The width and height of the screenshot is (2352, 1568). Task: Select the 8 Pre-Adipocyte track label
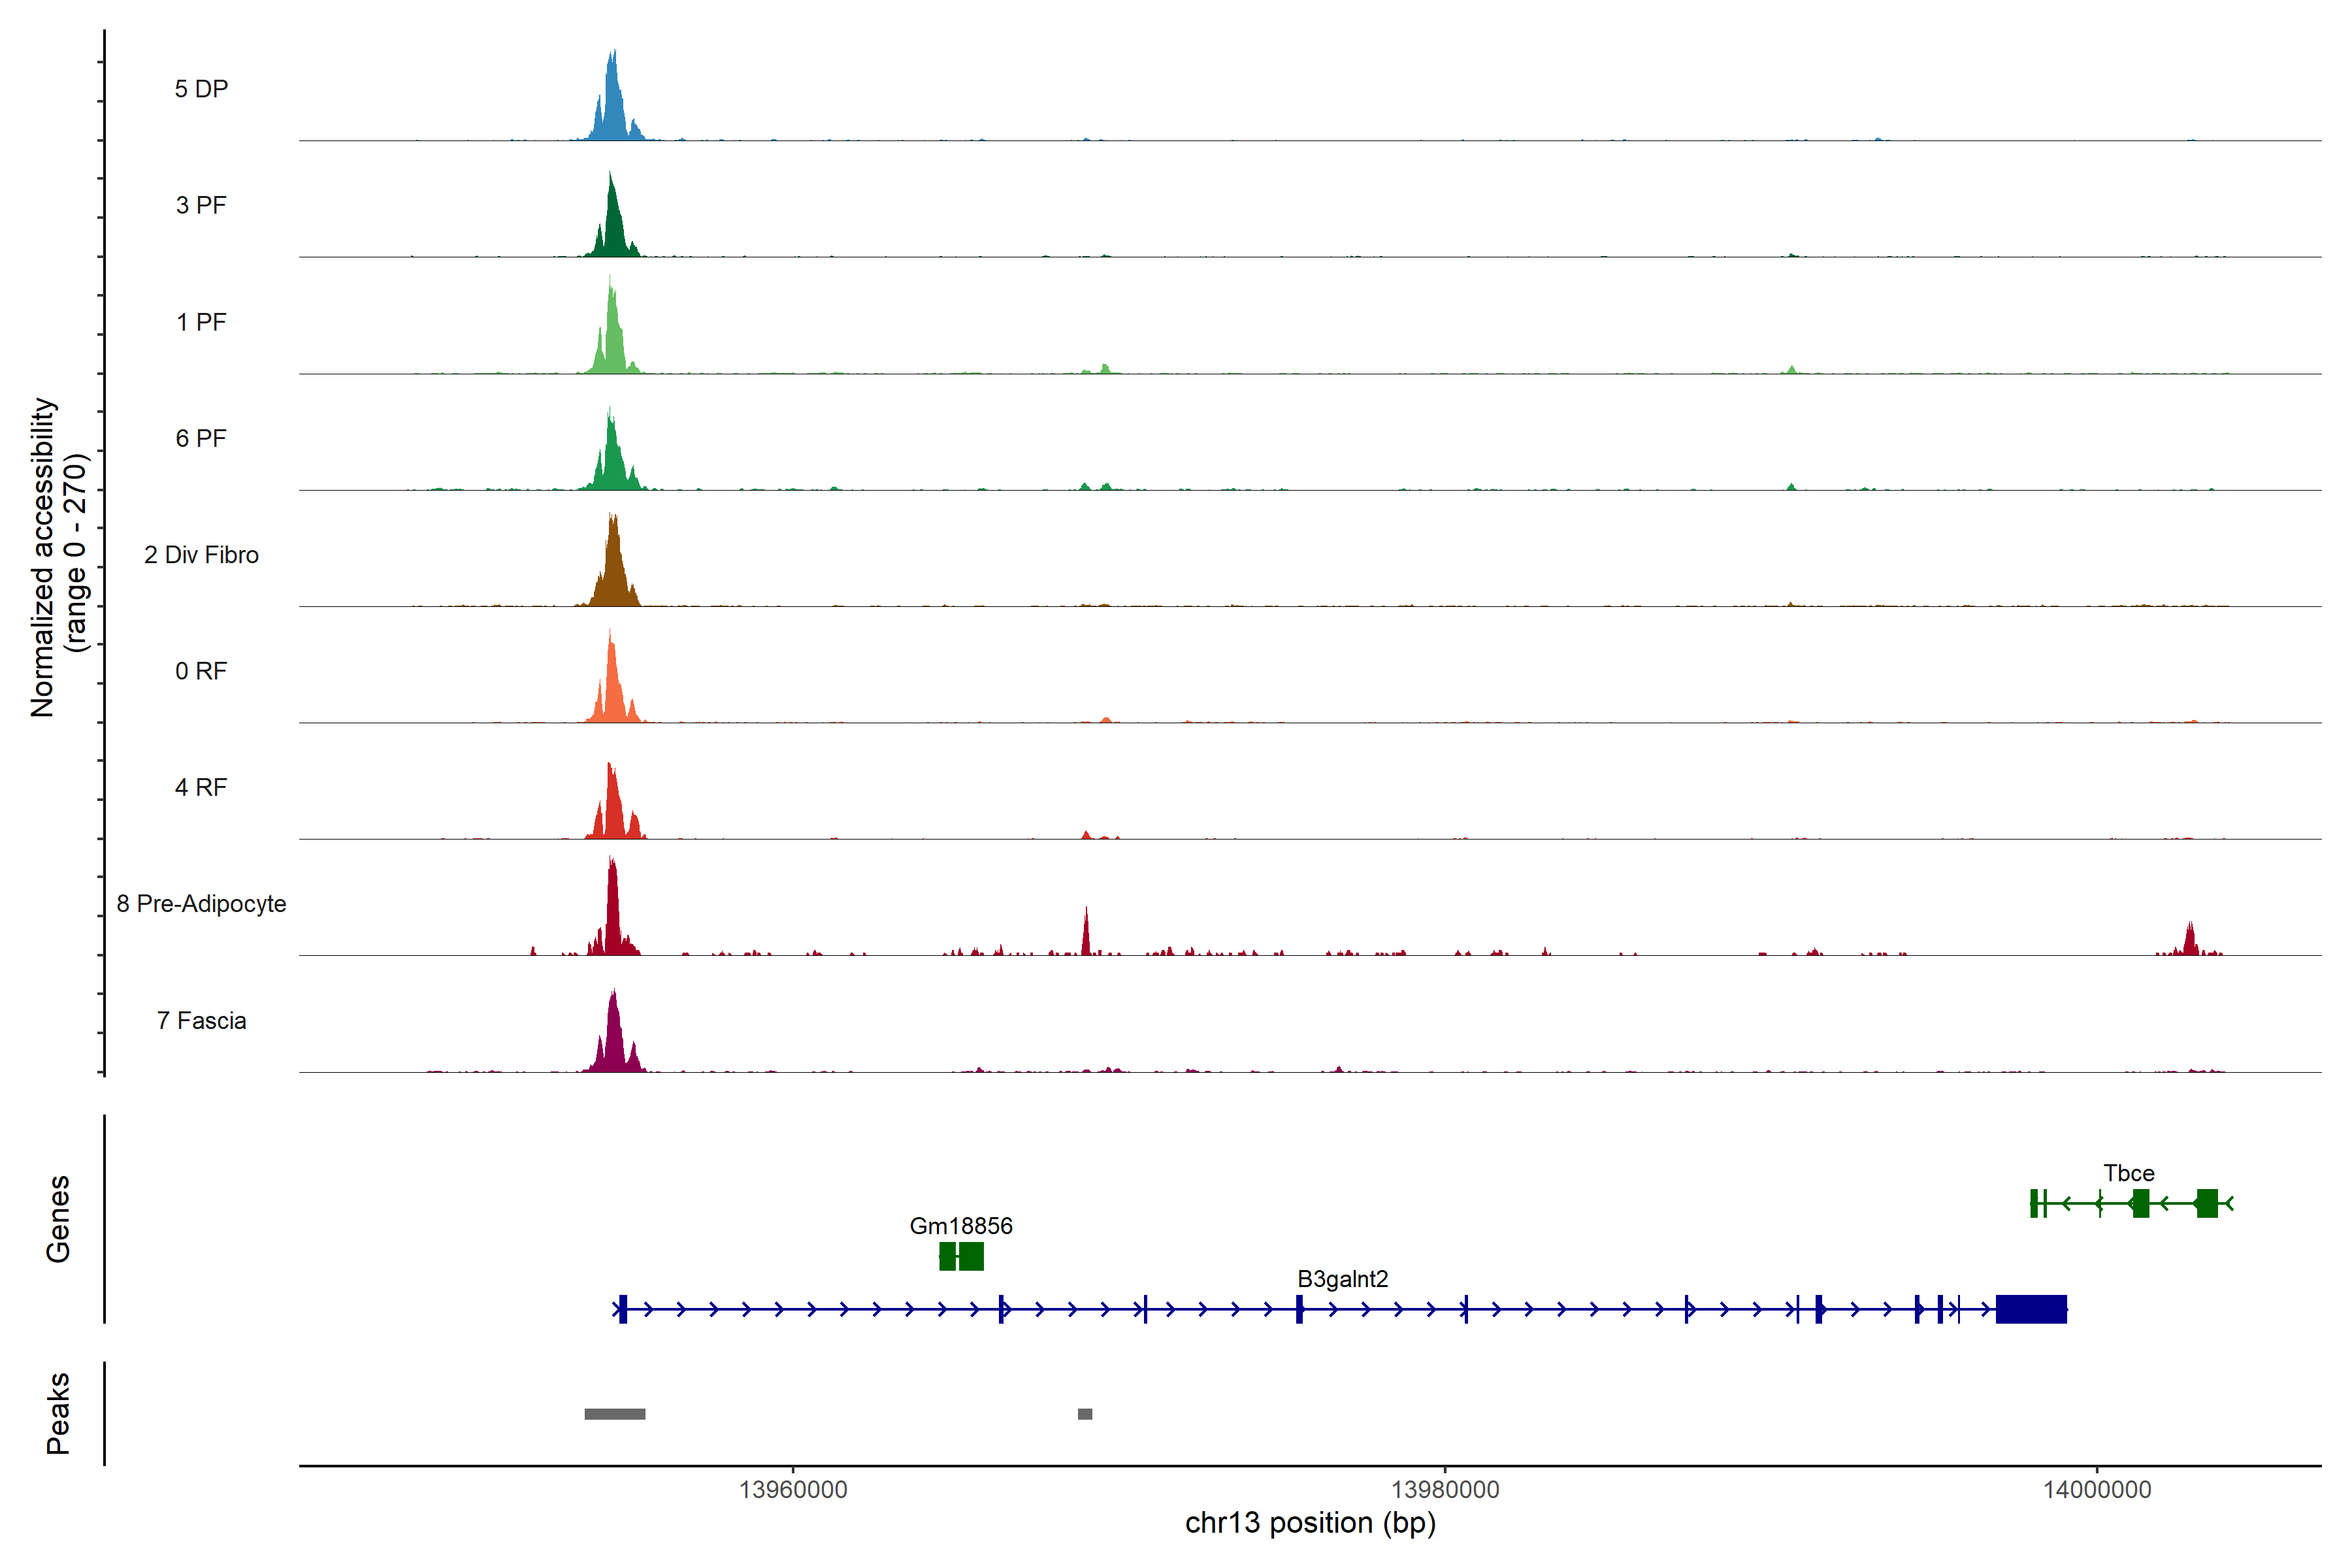point(201,904)
